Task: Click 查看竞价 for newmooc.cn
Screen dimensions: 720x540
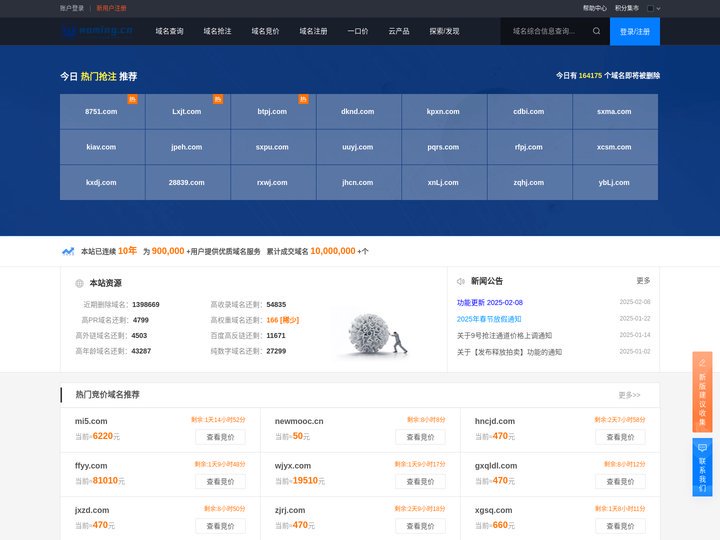Action: pos(420,437)
